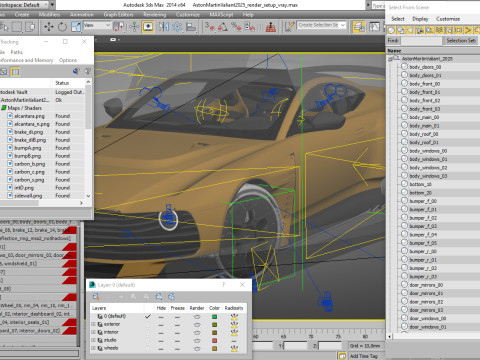The image size is (480, 360).
Task: Open Customize menu in Select From Scene
Action: (x=448, y=19)
